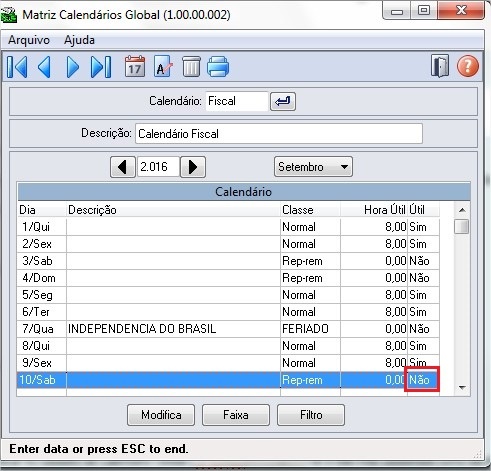The image size is (491, 471).
Task: Open the Setembro month dropdown
Action: 313,167
